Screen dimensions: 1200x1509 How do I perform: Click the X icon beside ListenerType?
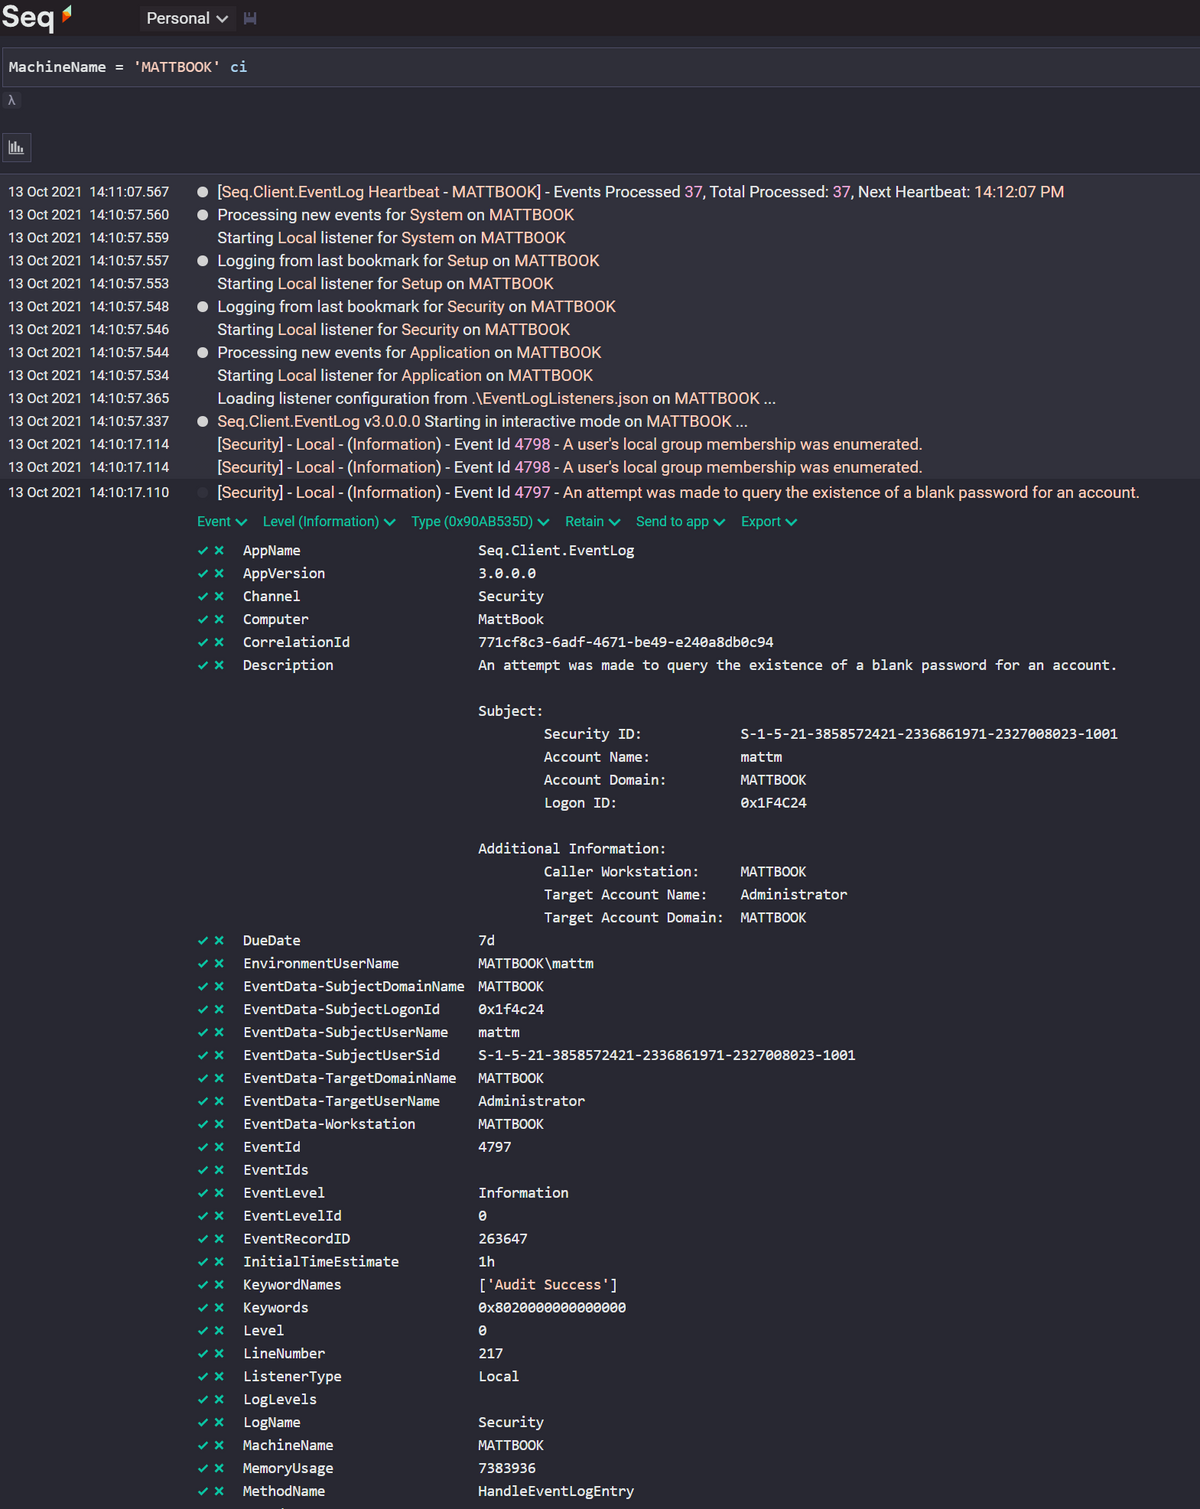(x=219, y=1377)
